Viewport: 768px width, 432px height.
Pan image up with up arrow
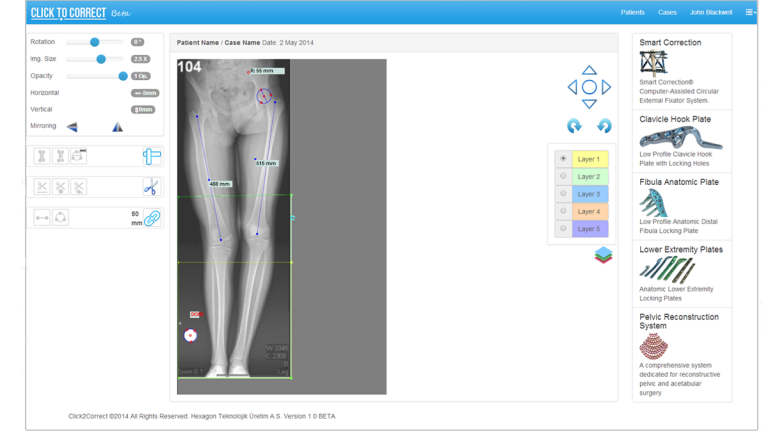[x=589, y=70]
